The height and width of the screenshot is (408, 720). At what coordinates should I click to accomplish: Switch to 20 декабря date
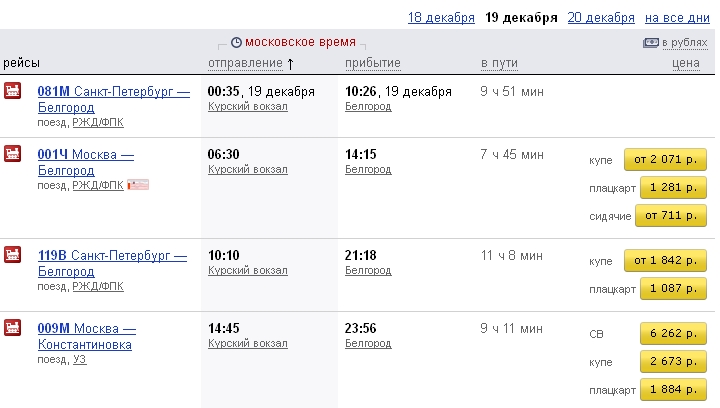601,18
